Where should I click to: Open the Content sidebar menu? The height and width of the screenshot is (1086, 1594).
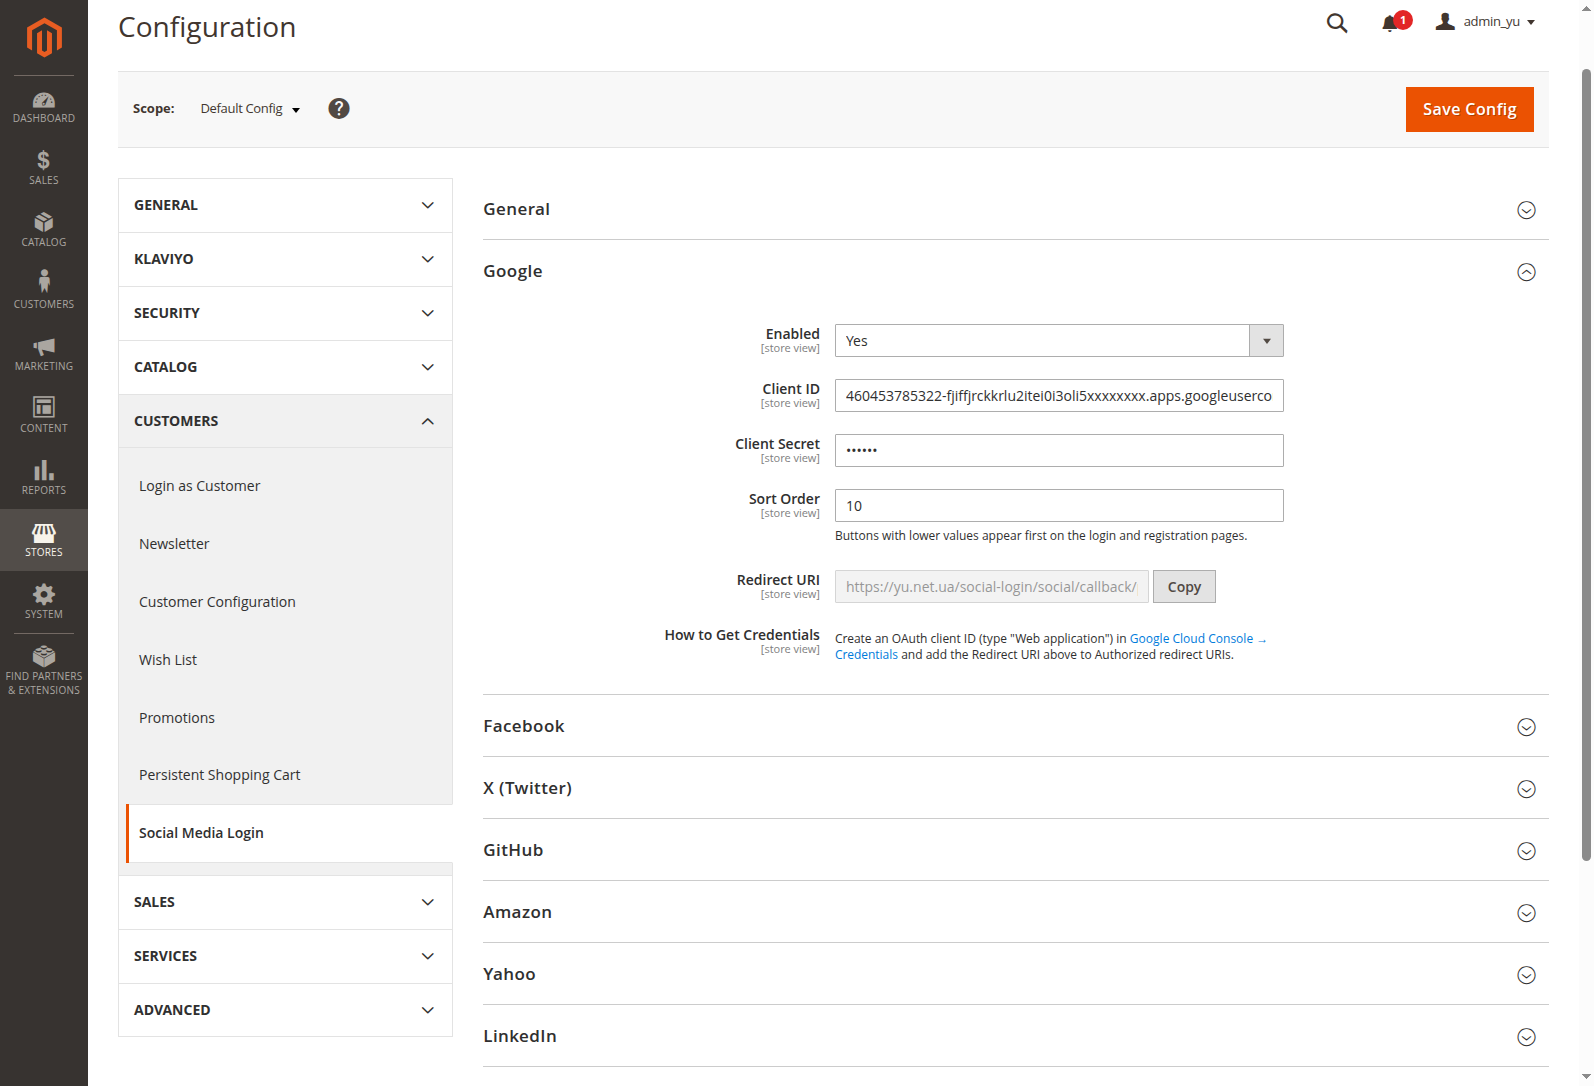tap(44, 416)
